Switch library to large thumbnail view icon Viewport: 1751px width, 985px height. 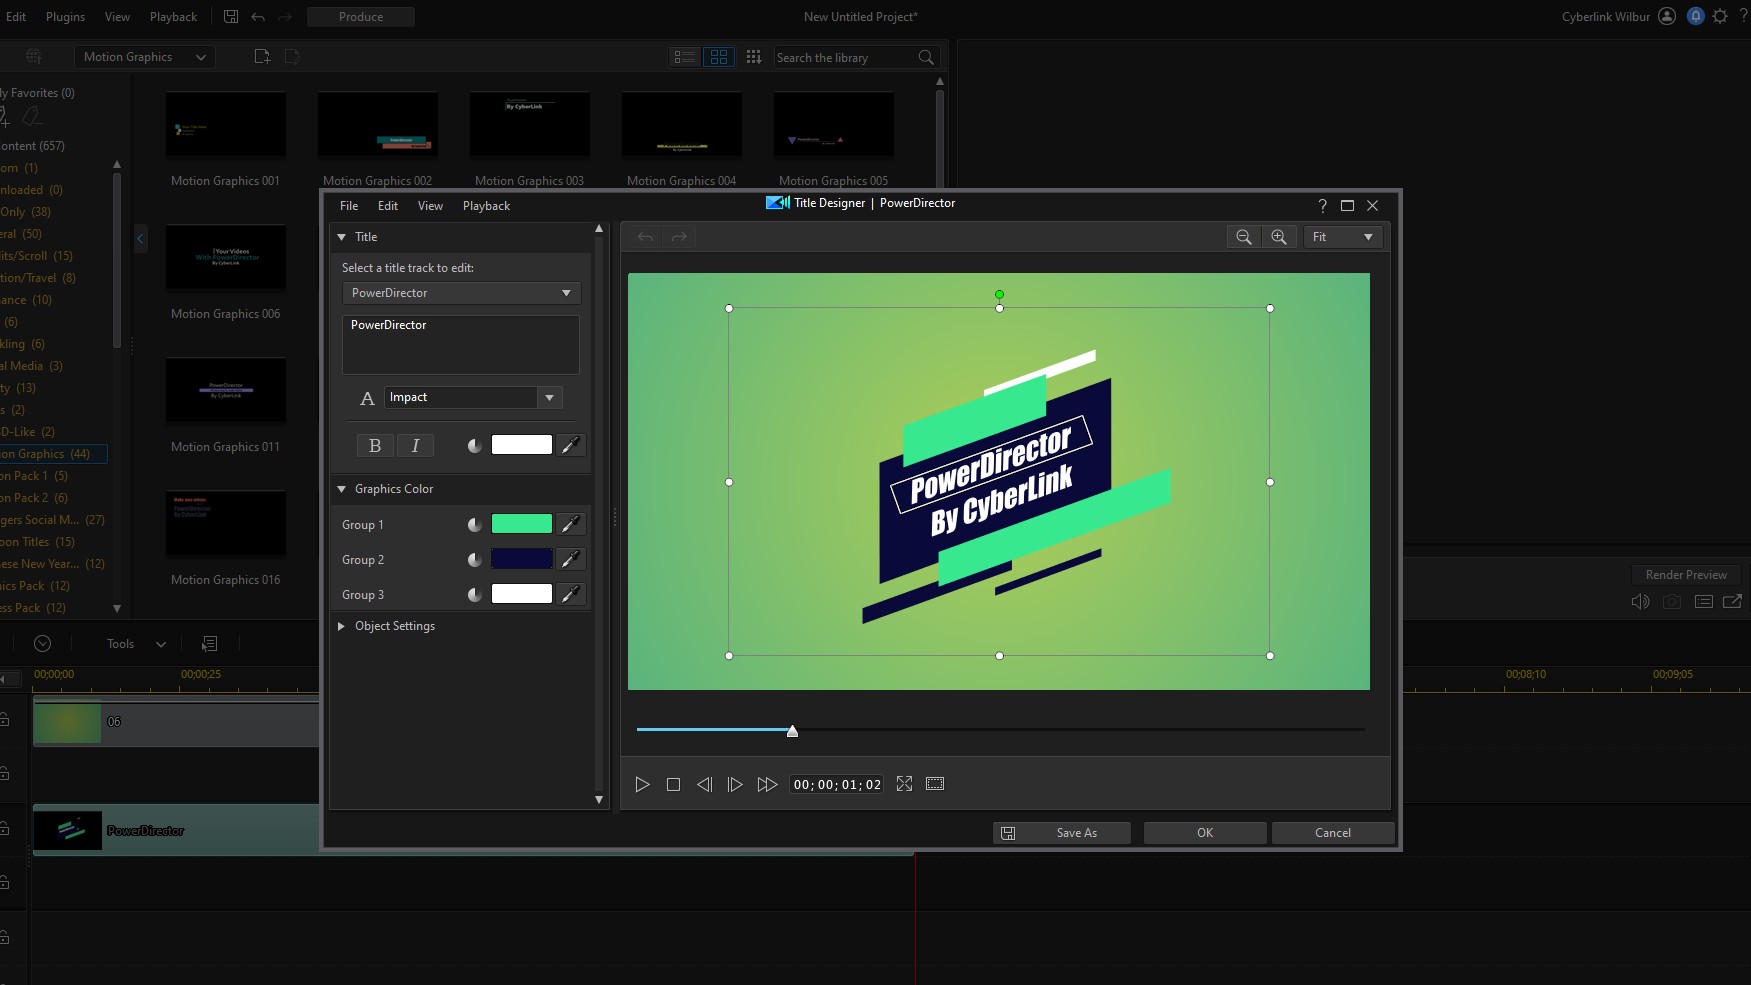point(719,57)
